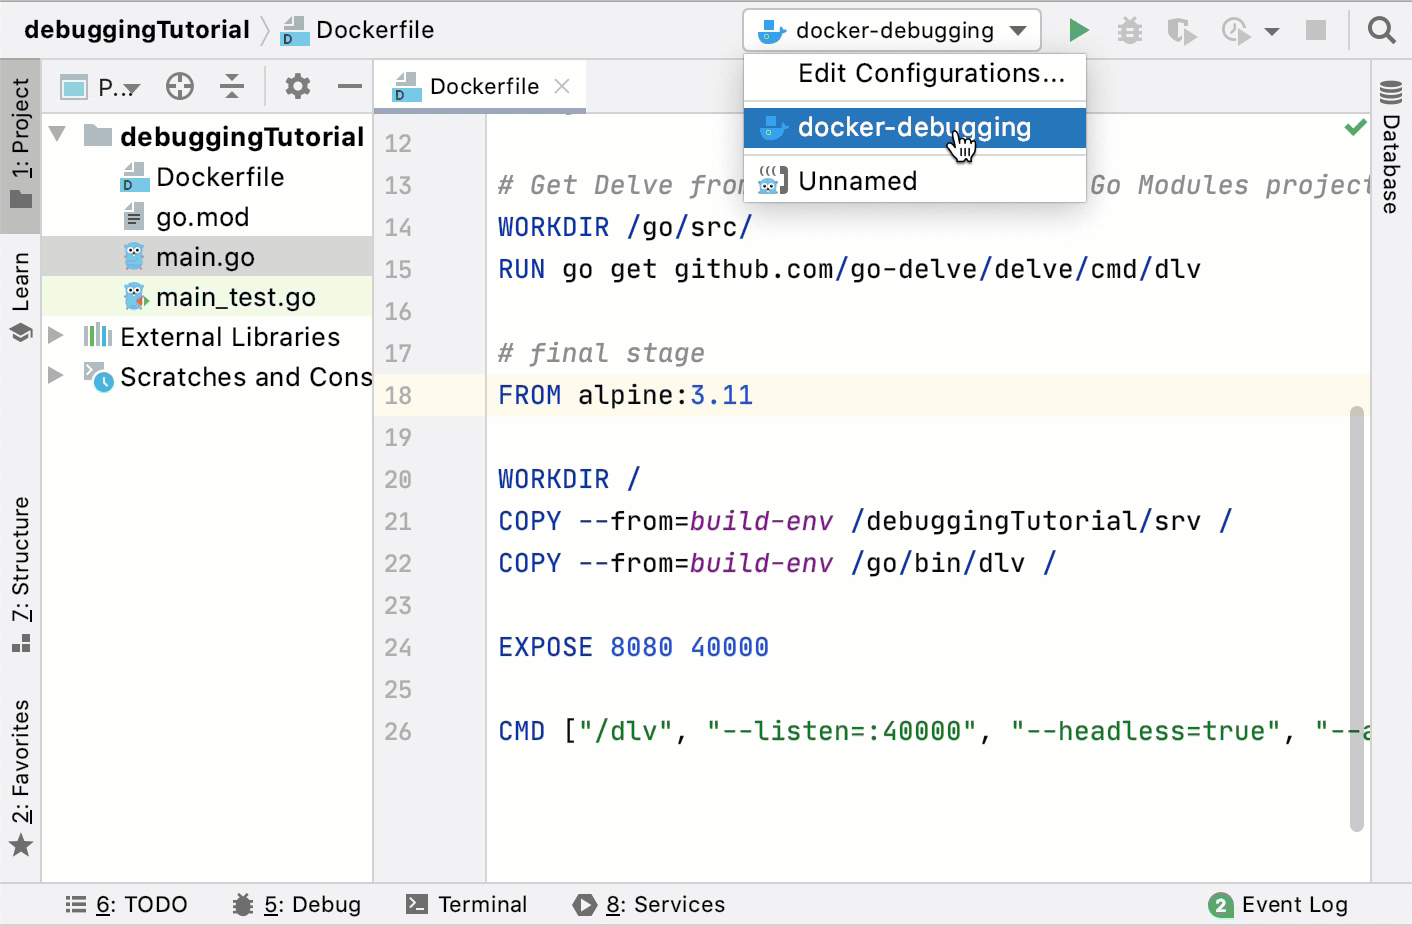Open Project panel settings gear

click(296, 87)
